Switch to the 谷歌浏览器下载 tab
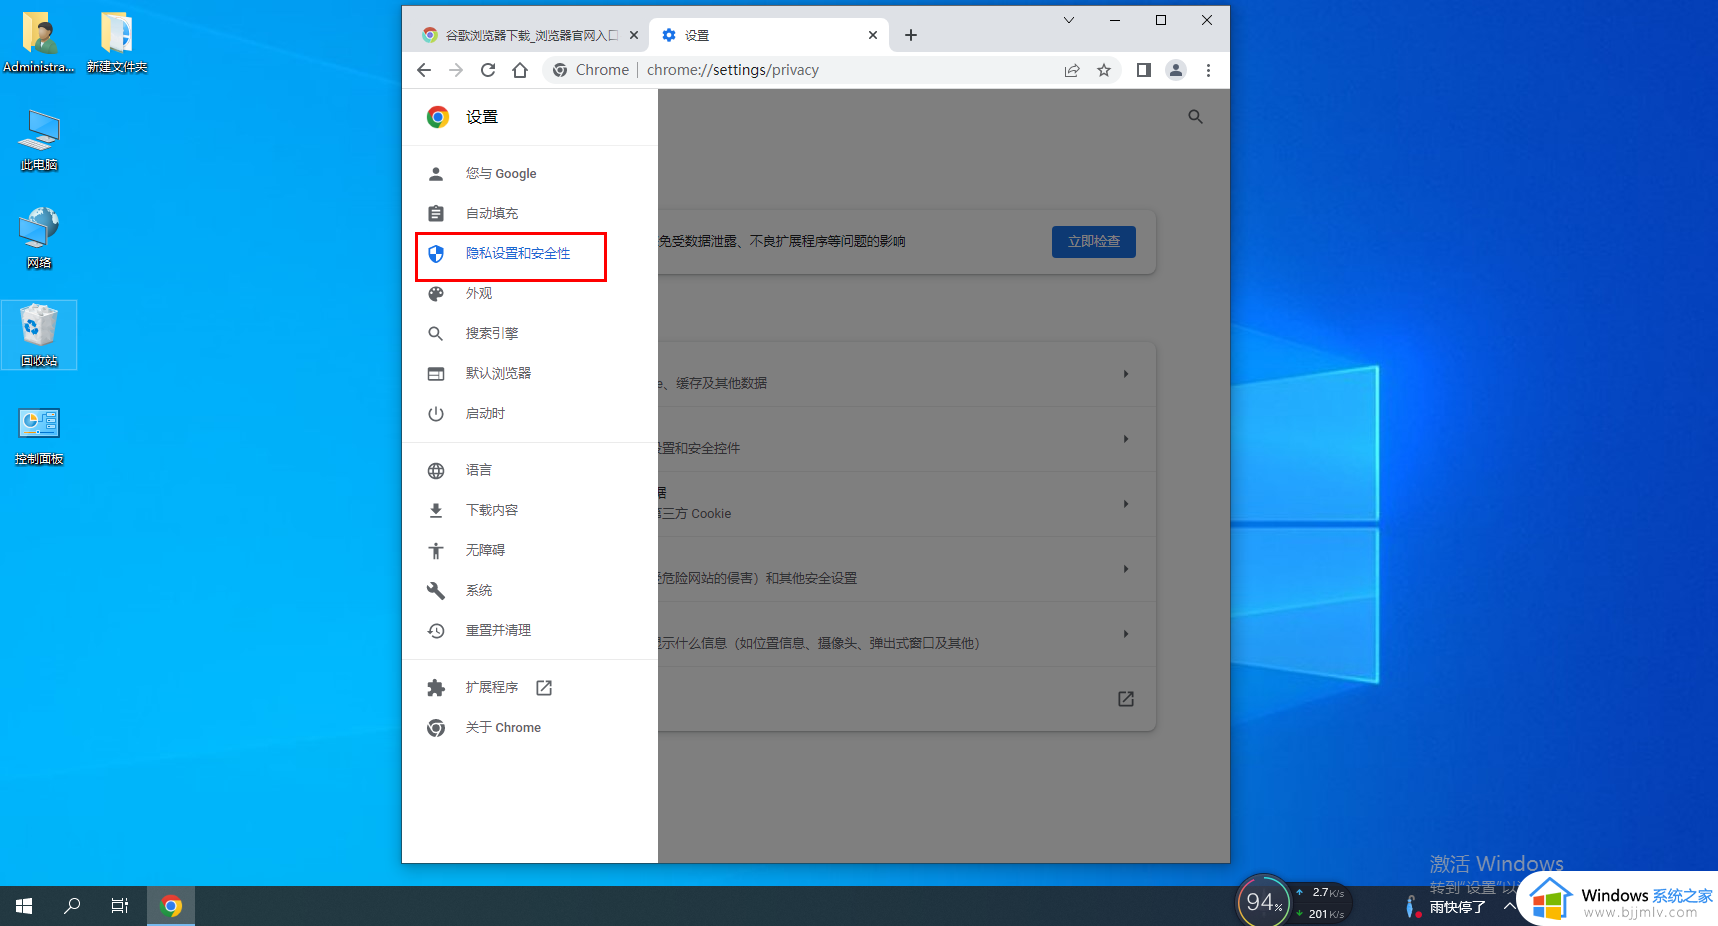 coord(530,35)
